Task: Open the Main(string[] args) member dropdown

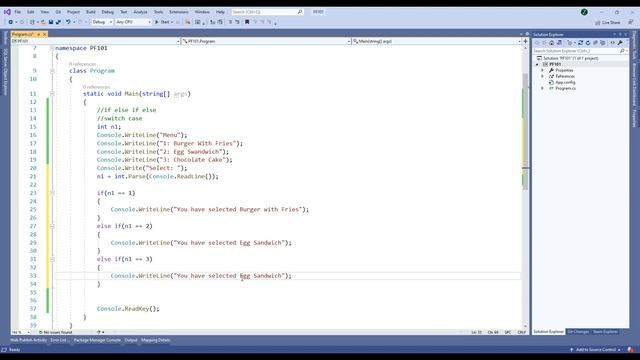Action: pos(437,41)
